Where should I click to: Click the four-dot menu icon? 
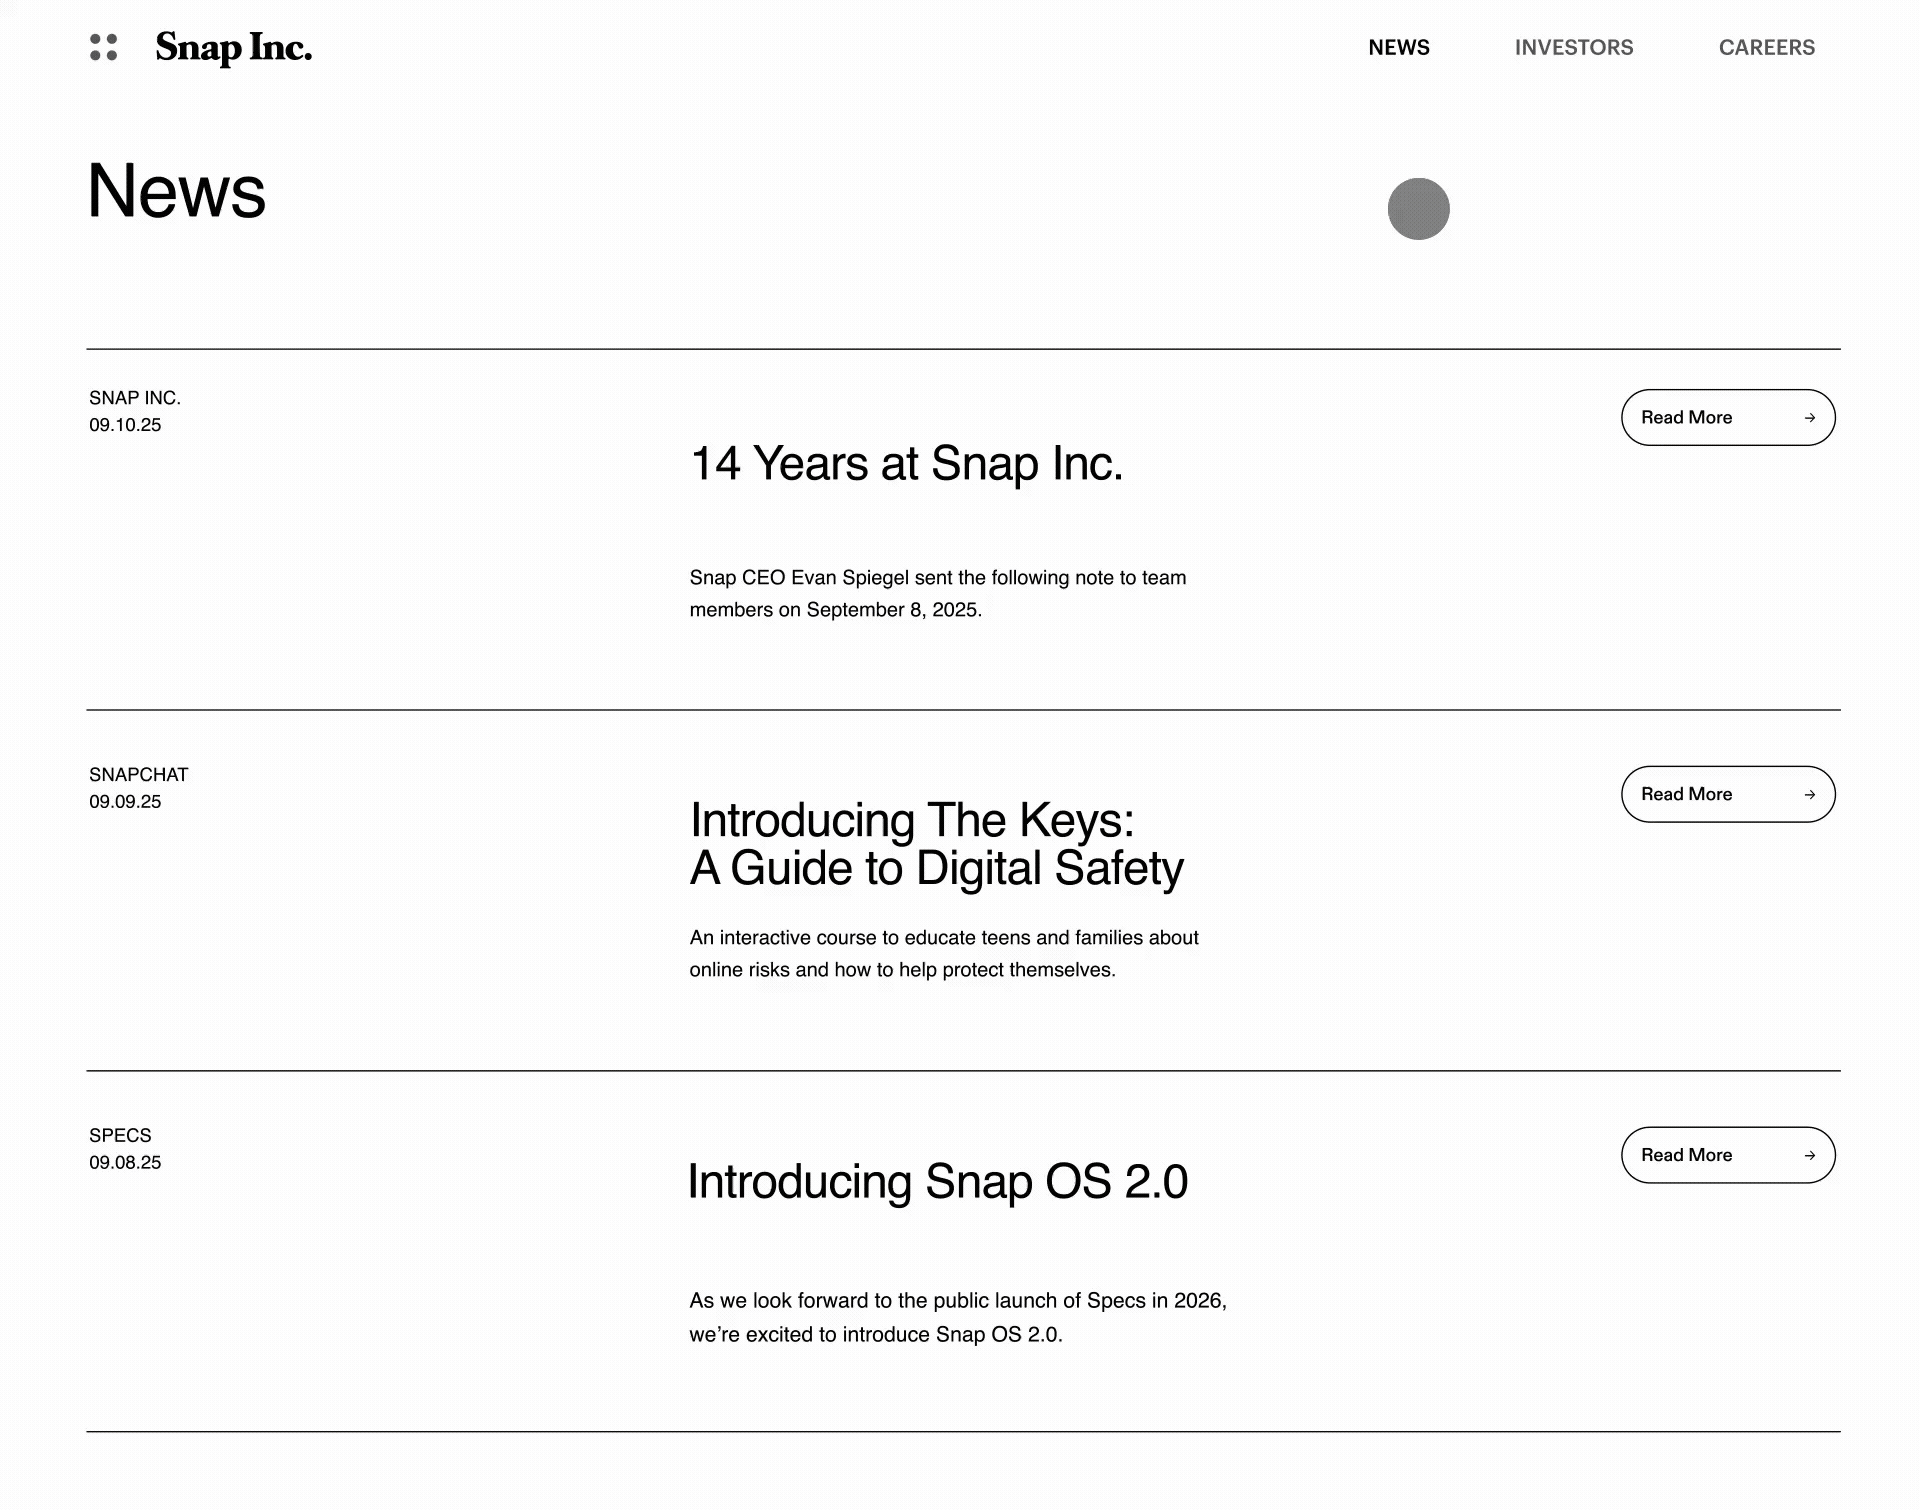coord(104,47)
